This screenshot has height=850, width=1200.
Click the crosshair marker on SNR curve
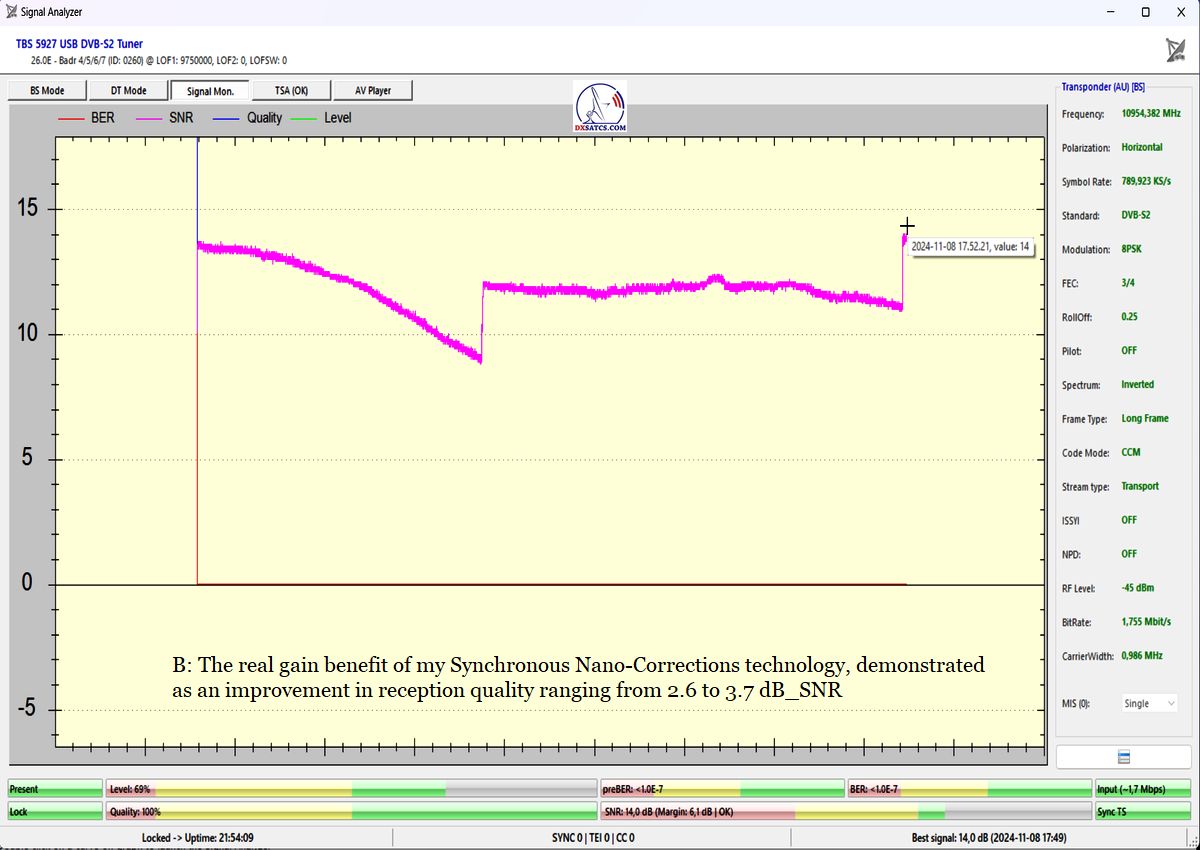coord(906,226)
